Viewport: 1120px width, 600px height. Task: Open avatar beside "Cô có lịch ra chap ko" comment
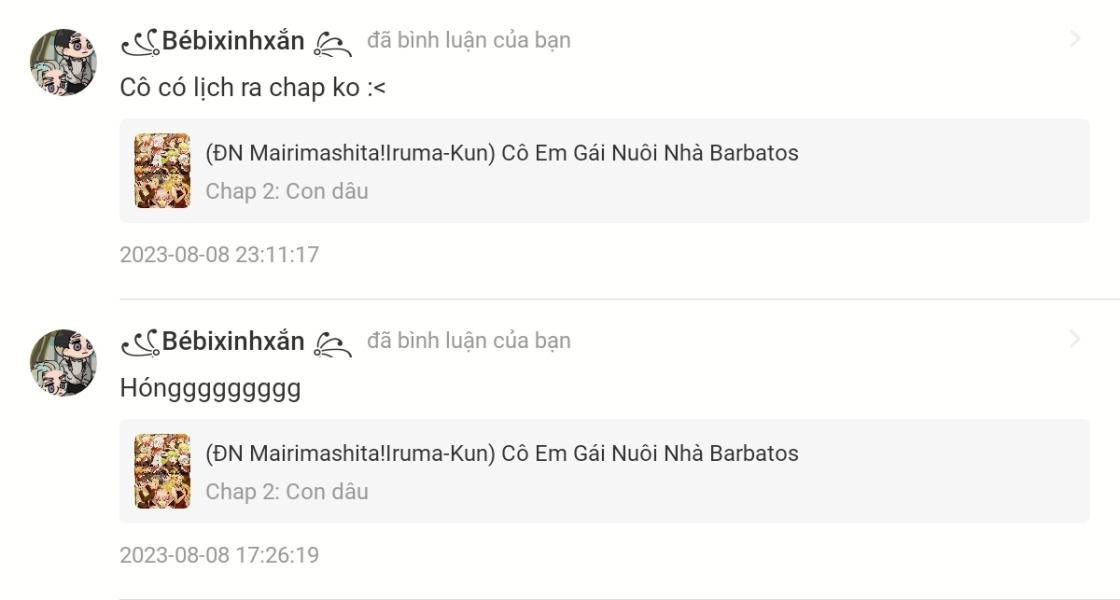(x=63, y=62)
